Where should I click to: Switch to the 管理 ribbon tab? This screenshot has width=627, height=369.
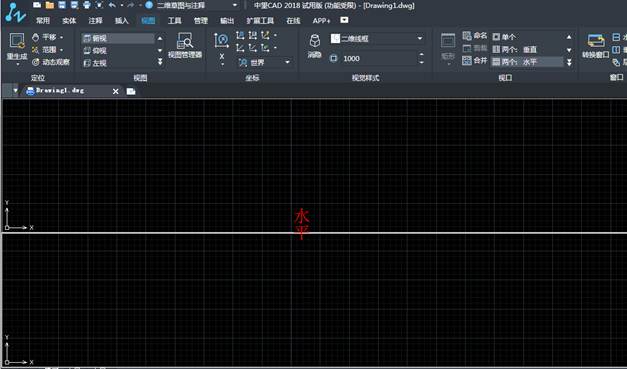click(x=201, y=20)
